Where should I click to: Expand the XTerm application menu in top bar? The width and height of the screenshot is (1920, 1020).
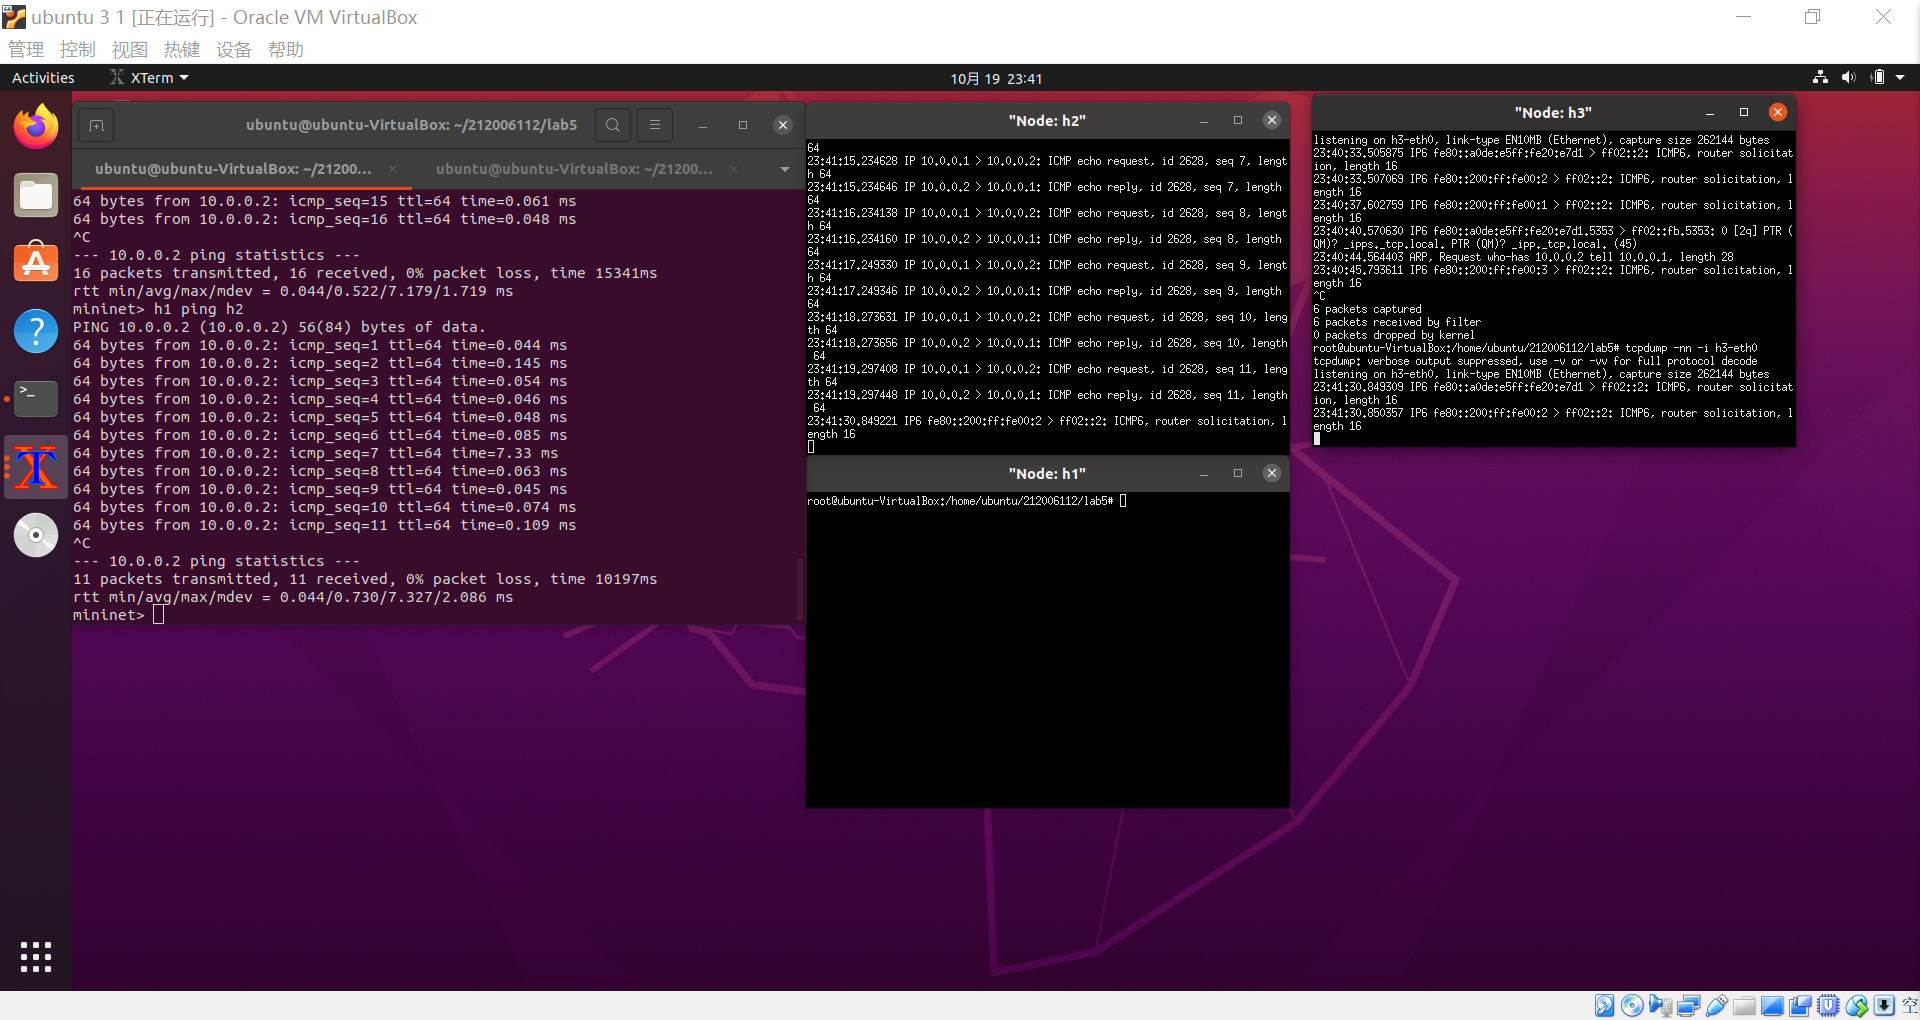coord(149,78)
